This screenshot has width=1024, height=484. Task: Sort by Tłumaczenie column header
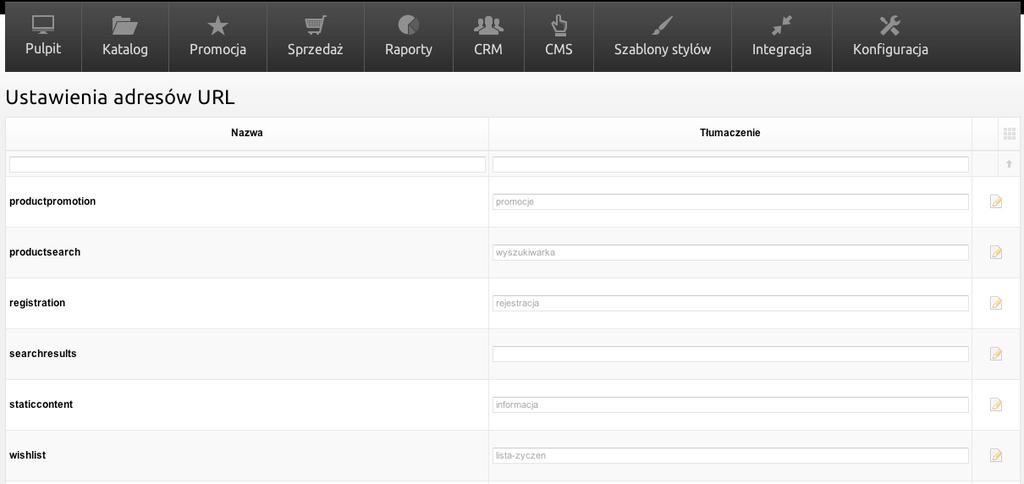tap(730, 133)
